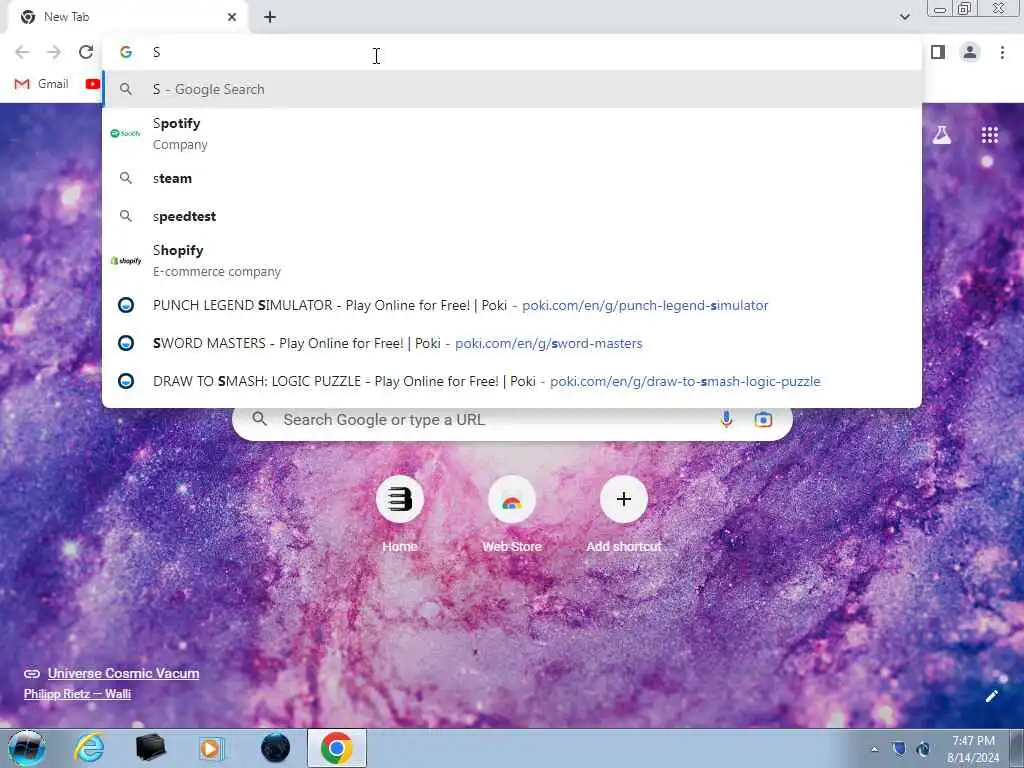Search by image with the camera icon
This screenshot has height=768, width=1024.
(x=763, y=419)
